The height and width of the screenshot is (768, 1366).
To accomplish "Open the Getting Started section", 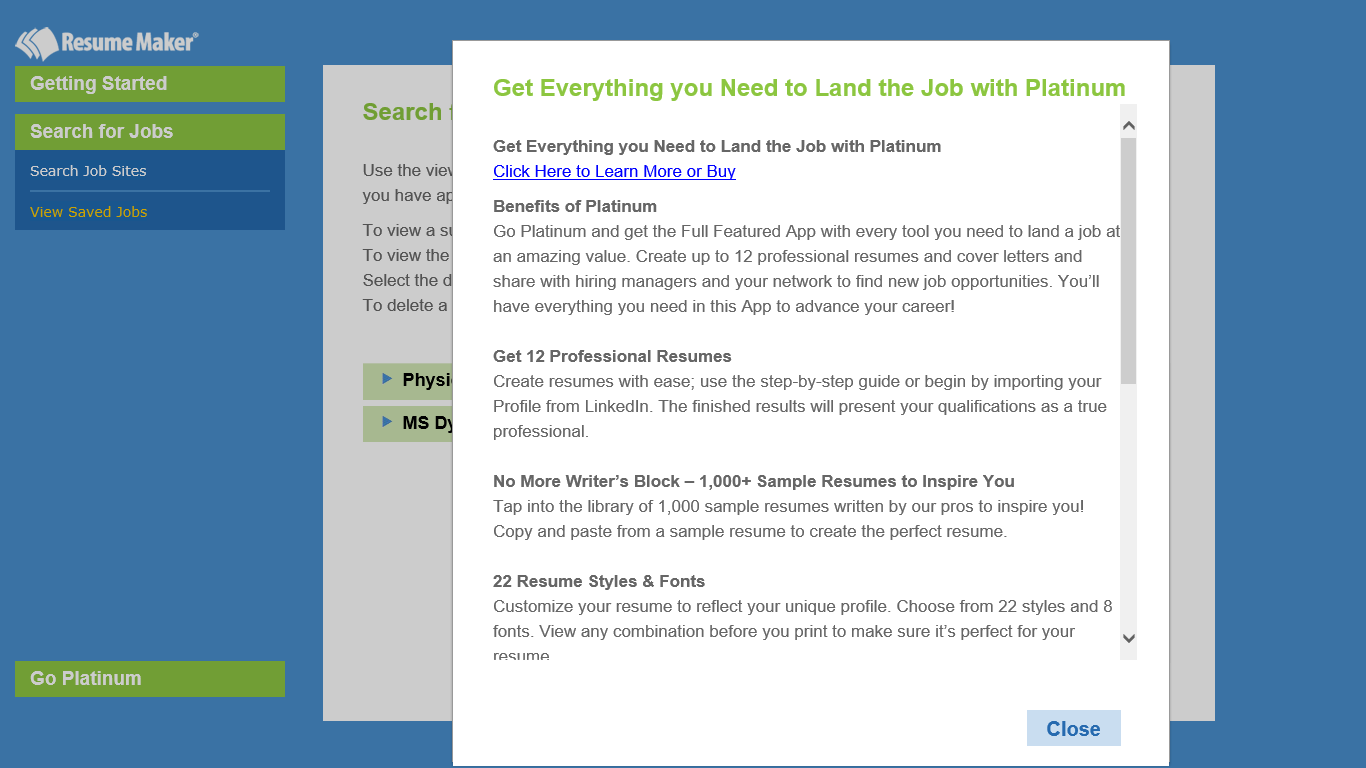I will pyautogui.click(x=150, y=84).
